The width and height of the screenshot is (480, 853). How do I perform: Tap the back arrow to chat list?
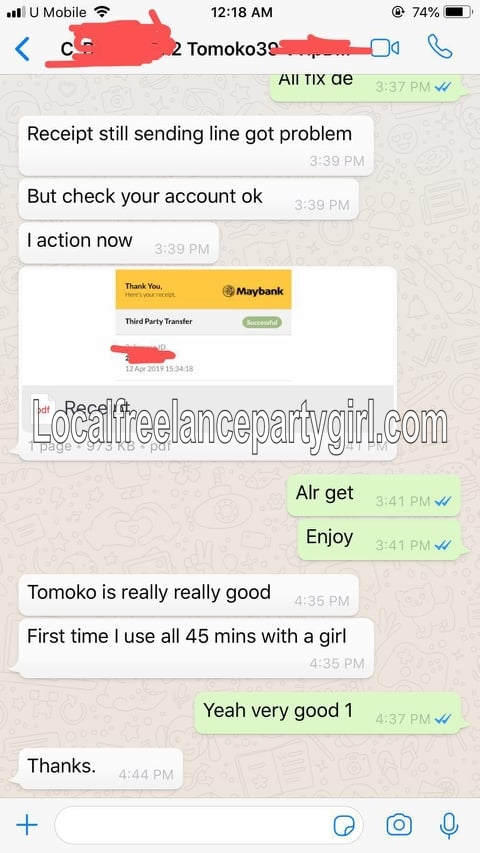[22, 49]
